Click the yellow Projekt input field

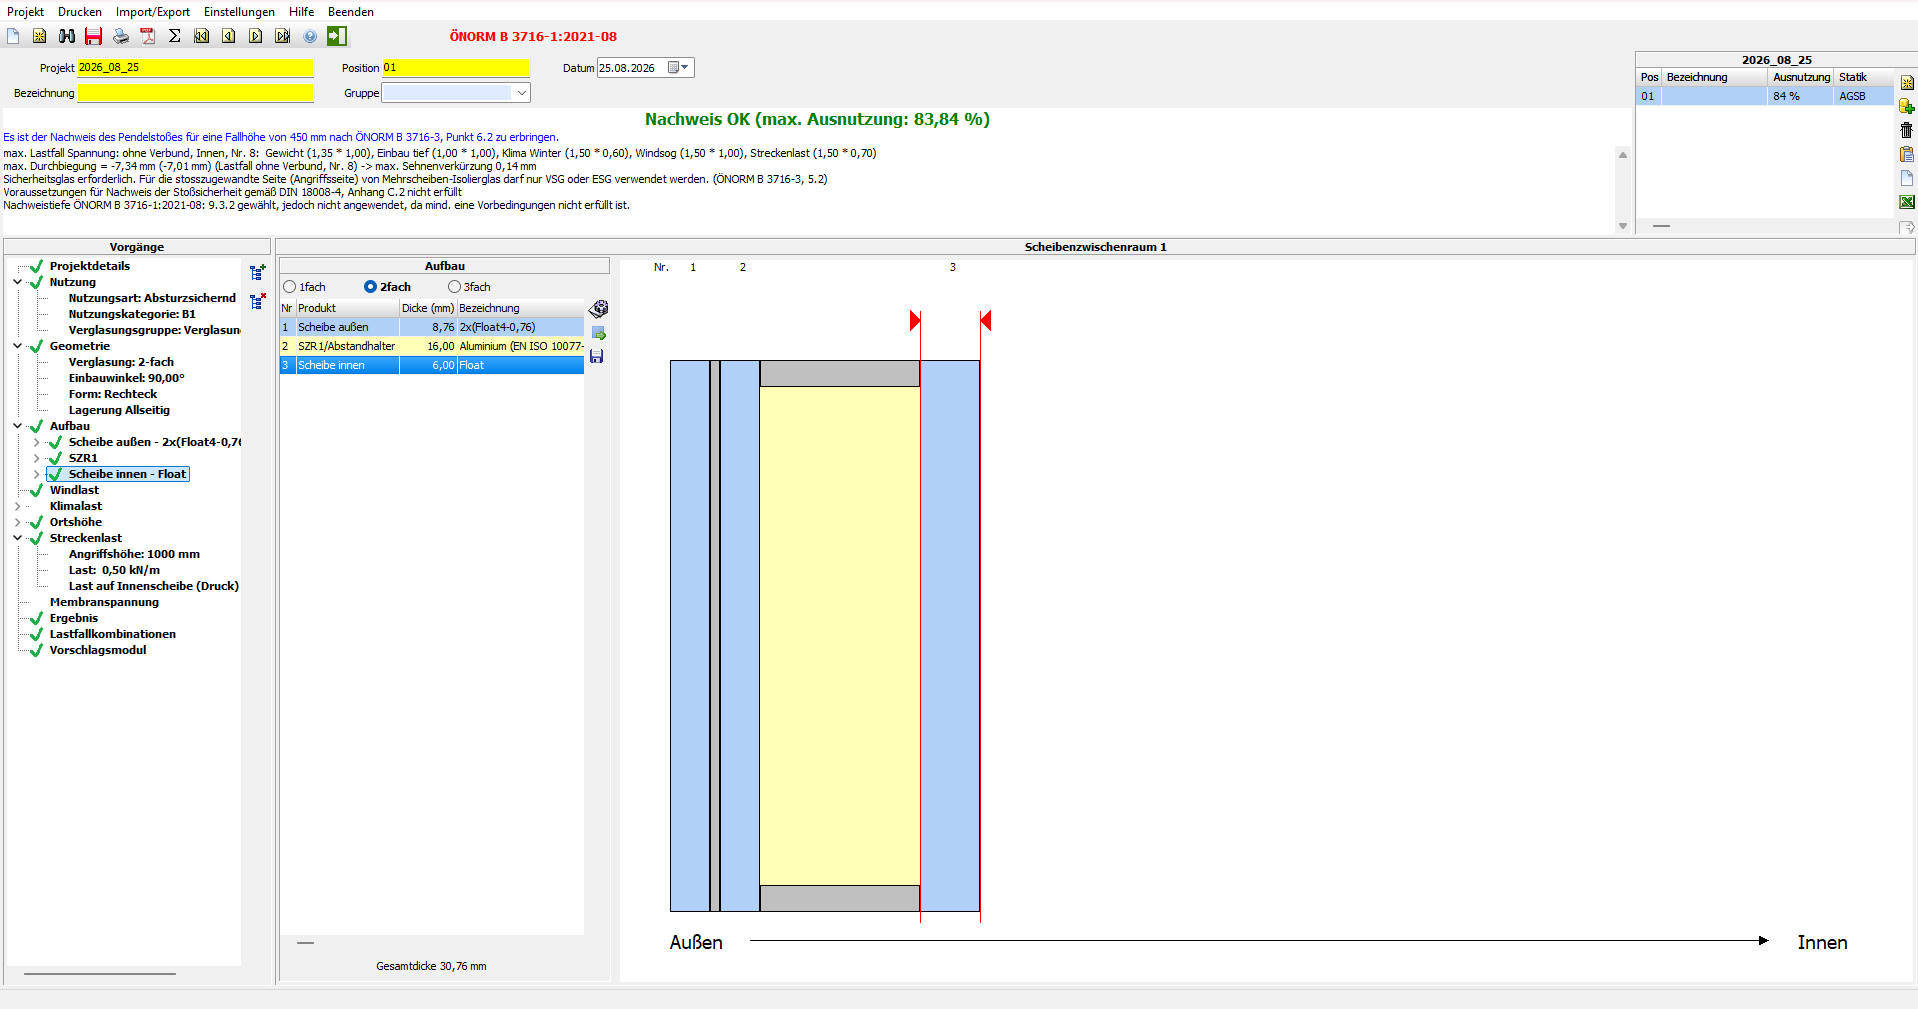point(196,68)
